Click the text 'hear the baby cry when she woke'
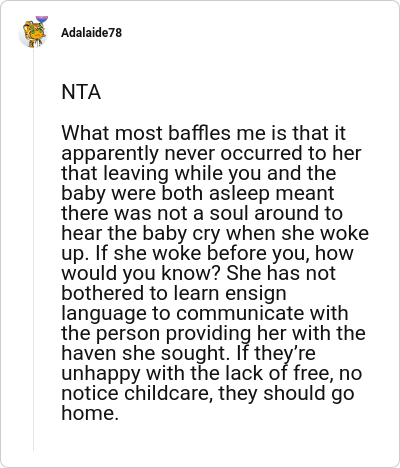The height and width of the screenshot is (468, 400). (x=215, y=233)
